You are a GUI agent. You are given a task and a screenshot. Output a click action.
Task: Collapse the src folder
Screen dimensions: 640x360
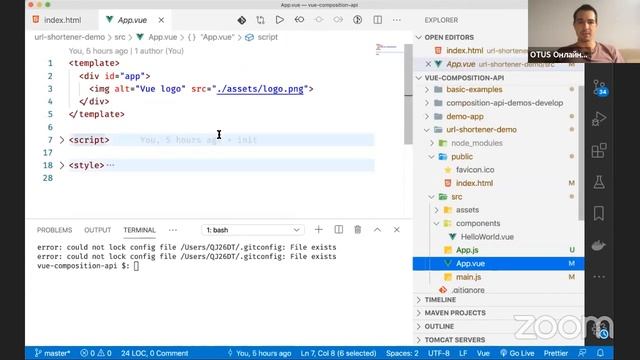(x=456, y=197)
